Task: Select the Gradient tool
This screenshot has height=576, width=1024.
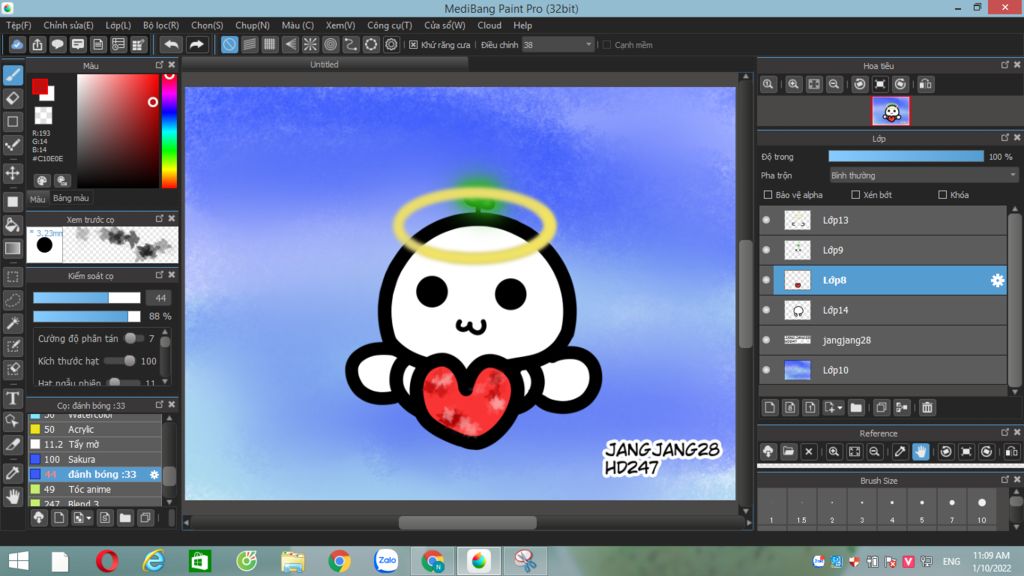Action: coord(12,248)
